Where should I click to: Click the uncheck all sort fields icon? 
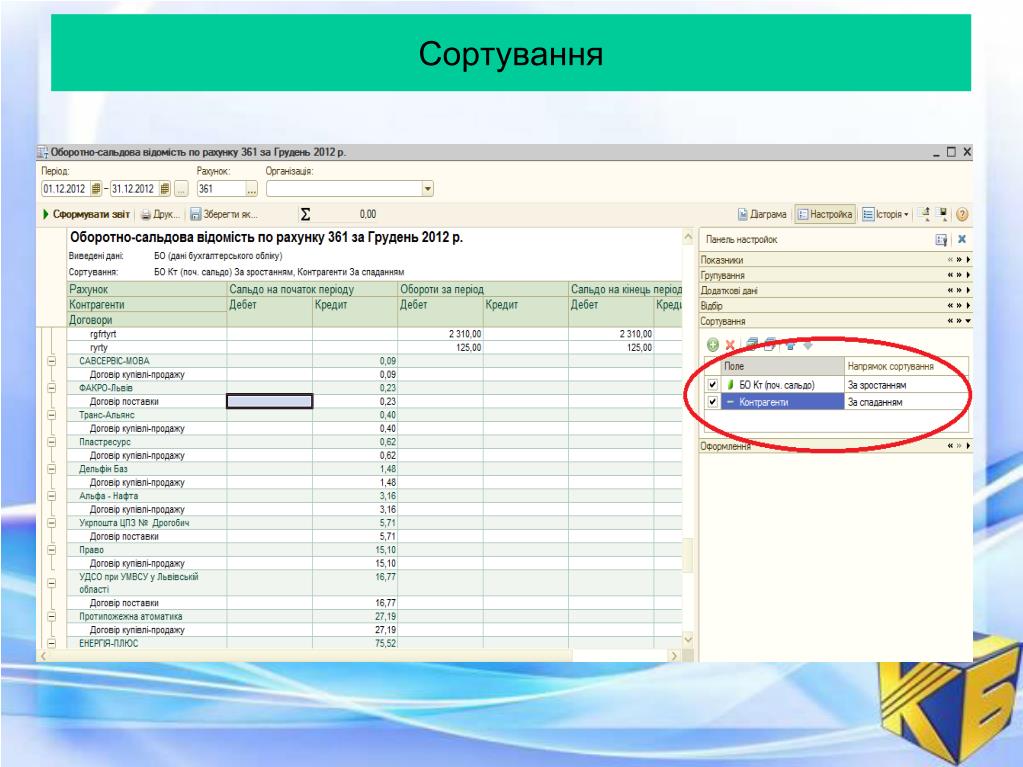tap(770, 344)
